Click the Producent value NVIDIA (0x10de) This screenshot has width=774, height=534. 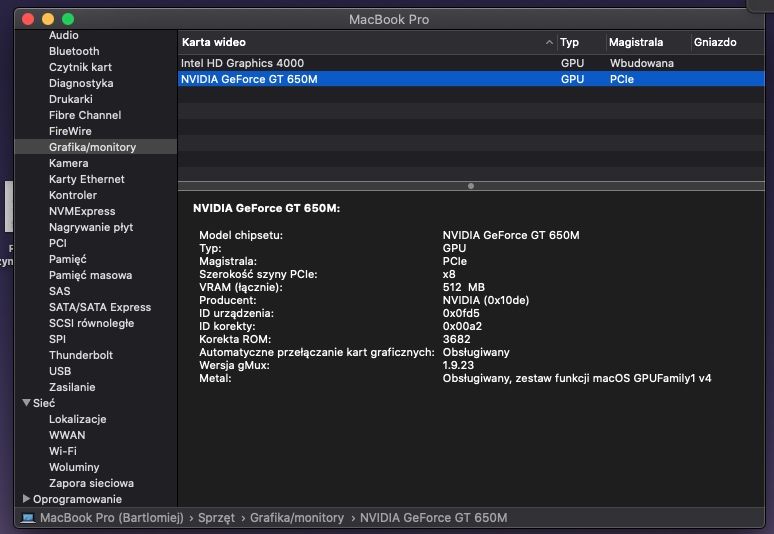(x=486, y=300)
